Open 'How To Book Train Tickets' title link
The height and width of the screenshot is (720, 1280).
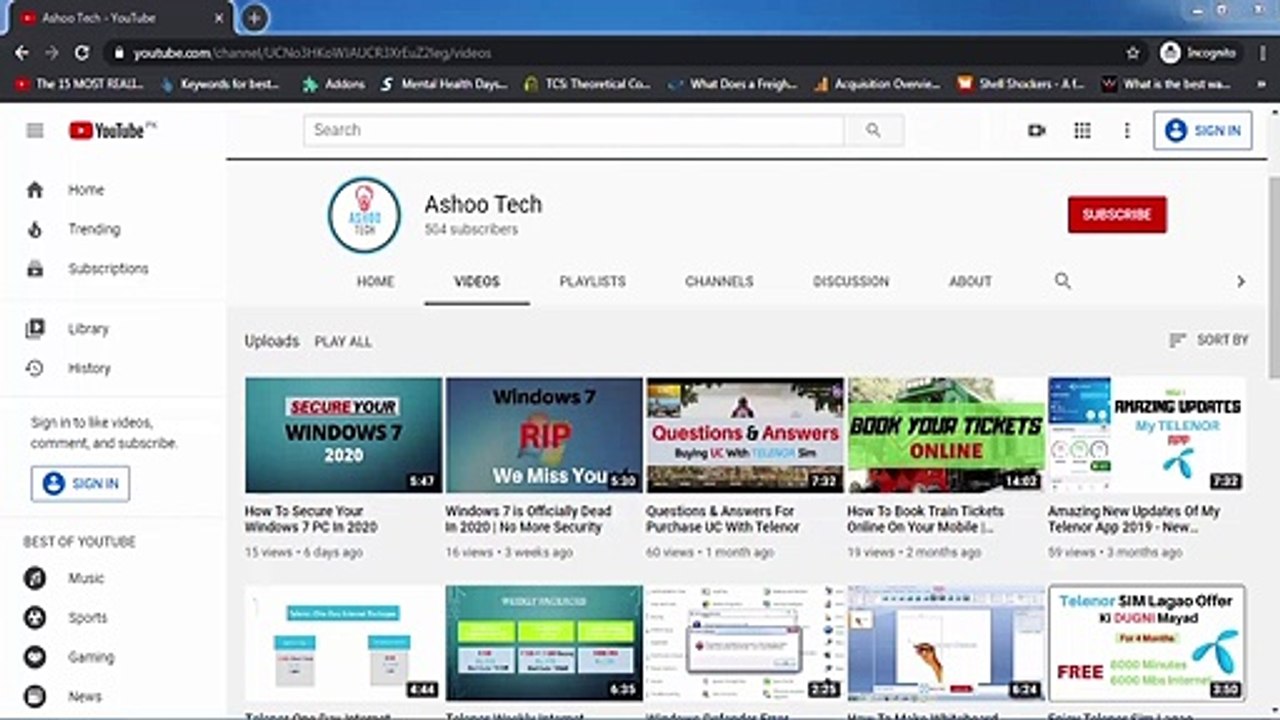926,518
